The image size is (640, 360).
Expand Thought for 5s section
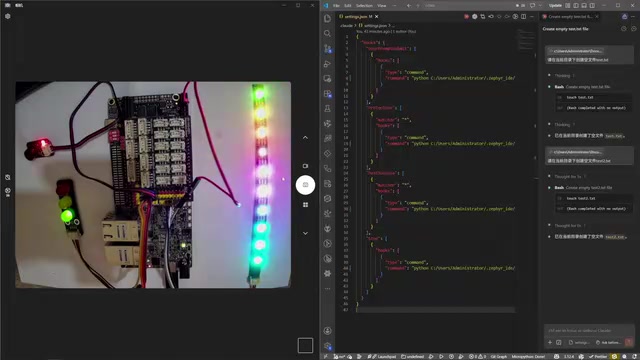570,176
